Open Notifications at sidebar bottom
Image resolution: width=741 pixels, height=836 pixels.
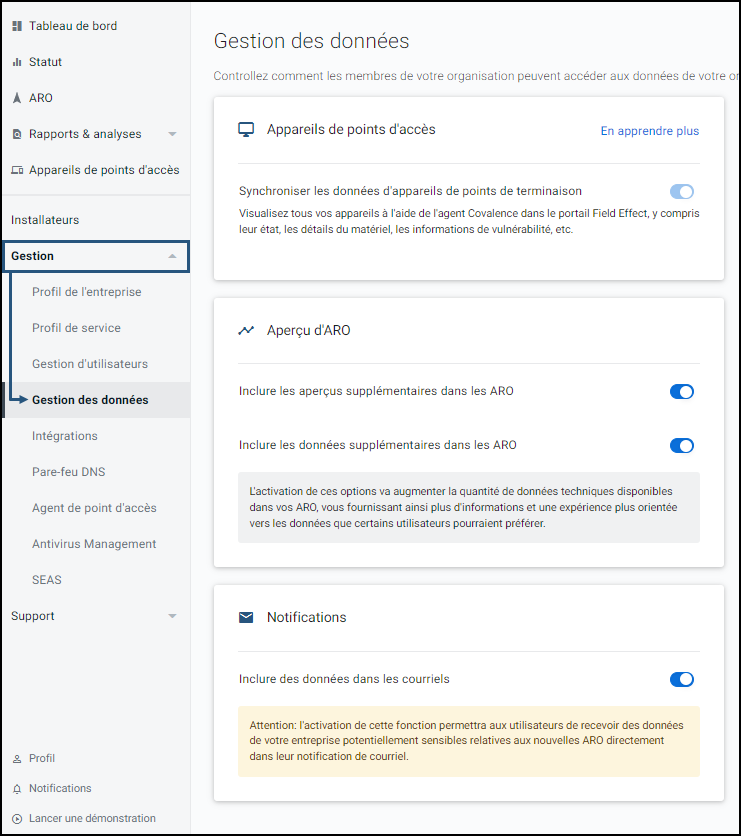point(60,788)
